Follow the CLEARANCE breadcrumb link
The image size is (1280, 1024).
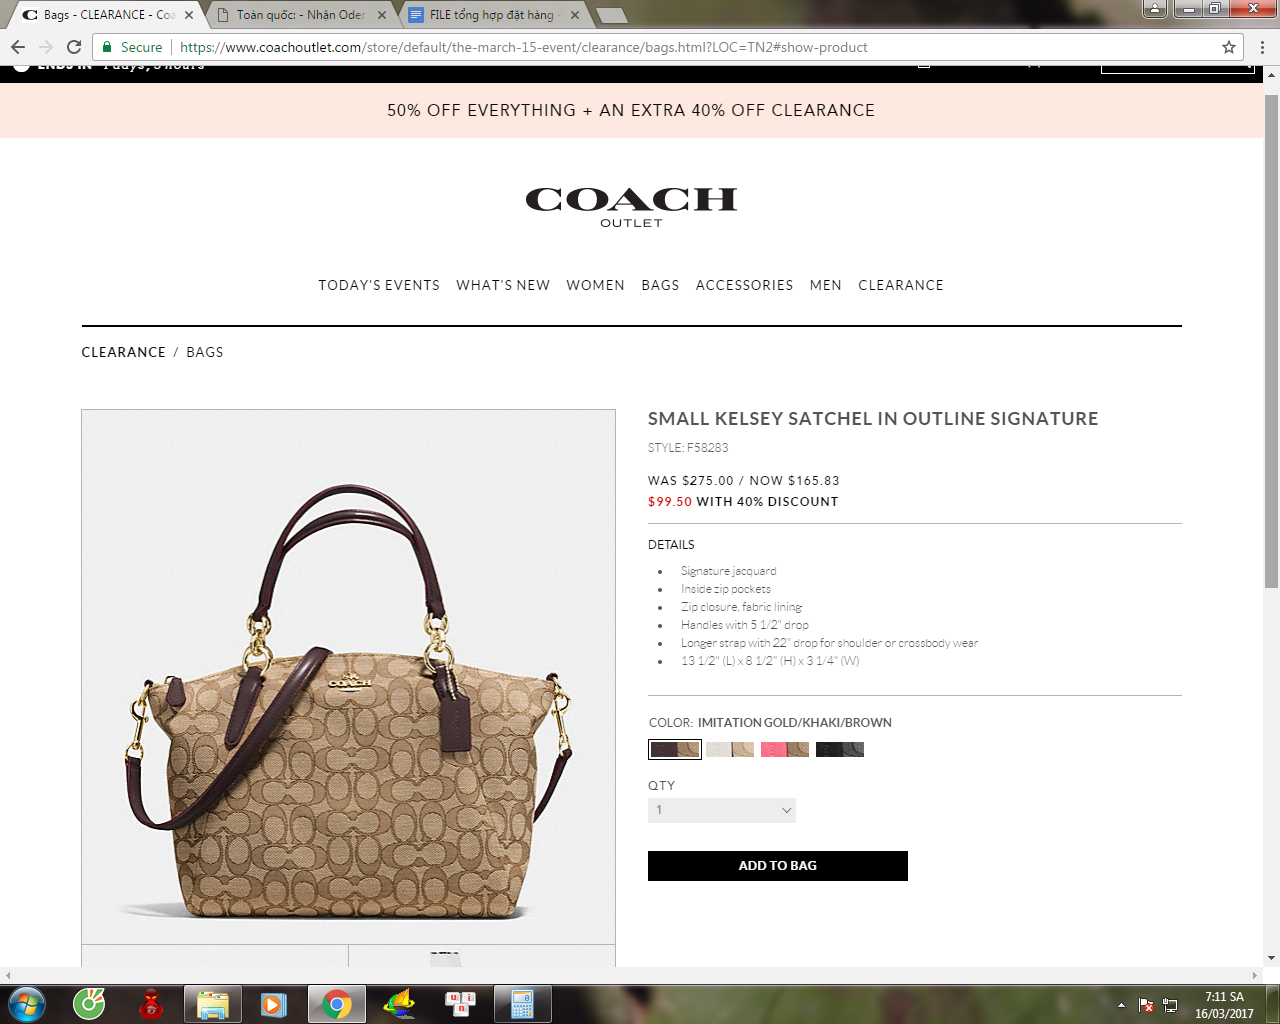tap(124, 352)
